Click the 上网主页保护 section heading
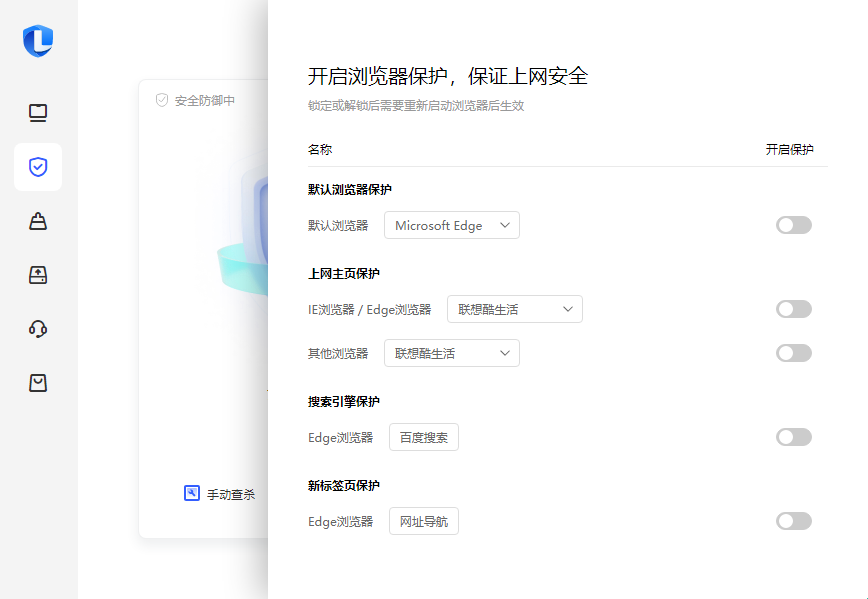This screenshot has width=868, height=599. (x=344, y=273)
